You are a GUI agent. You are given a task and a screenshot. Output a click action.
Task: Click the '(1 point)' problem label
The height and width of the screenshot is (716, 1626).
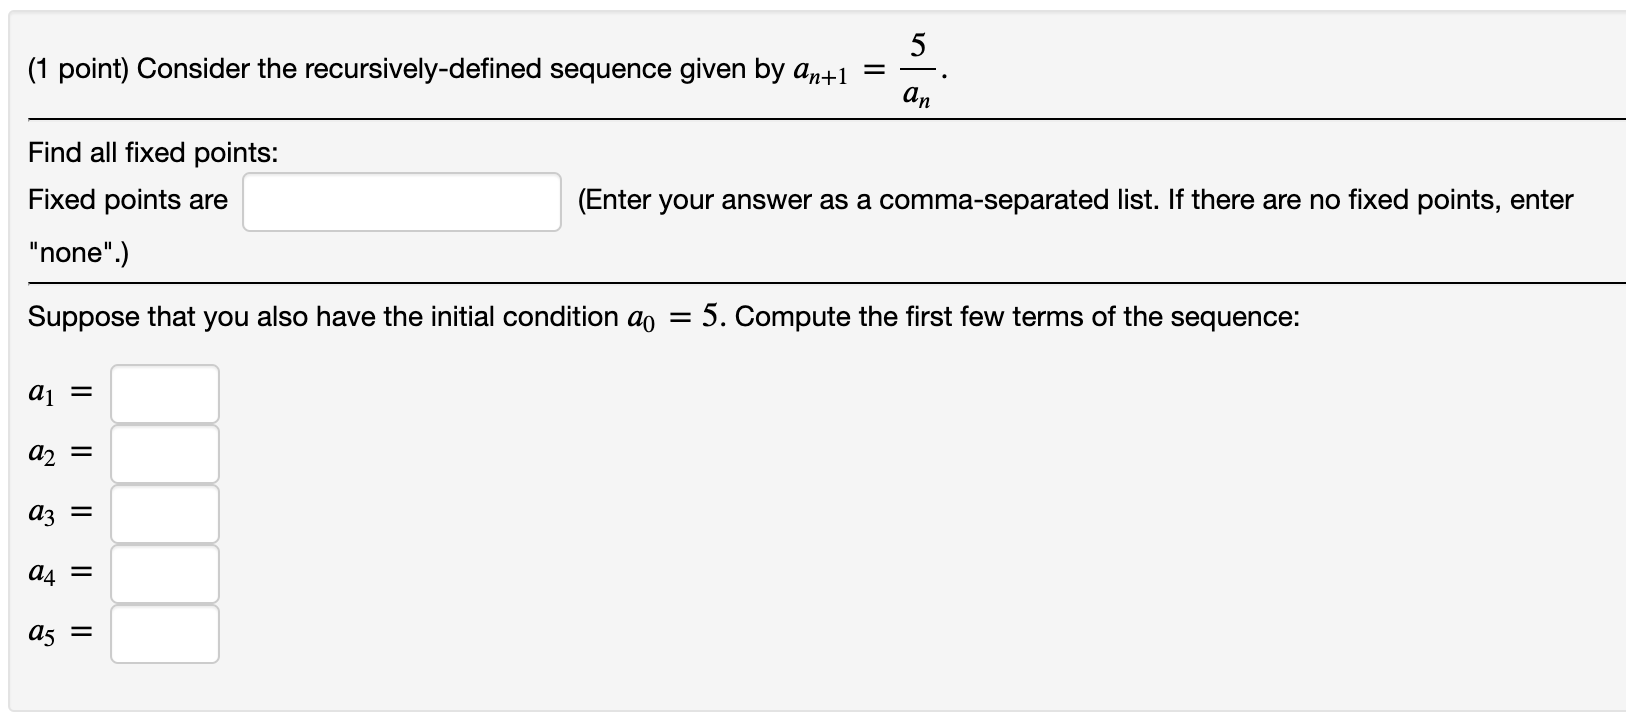click(77, 68)
